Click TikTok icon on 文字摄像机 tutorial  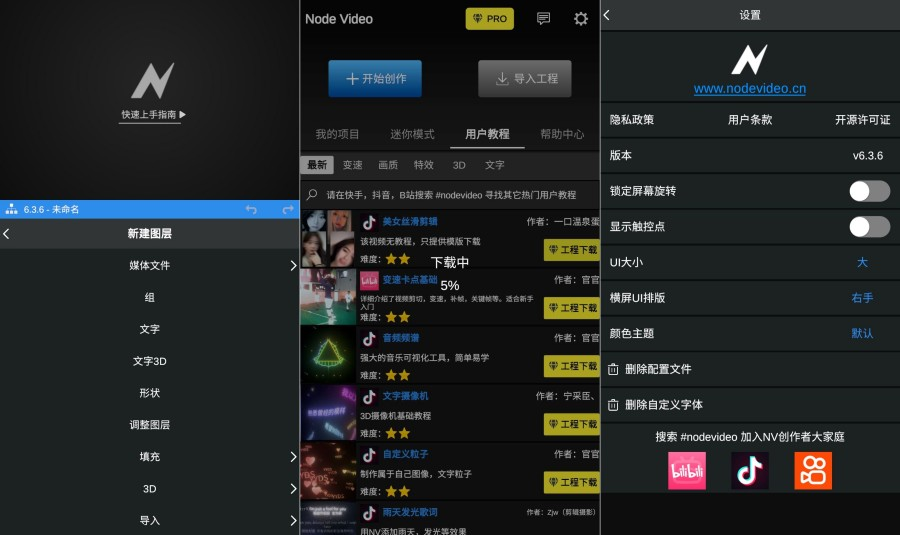coord(369,397)
